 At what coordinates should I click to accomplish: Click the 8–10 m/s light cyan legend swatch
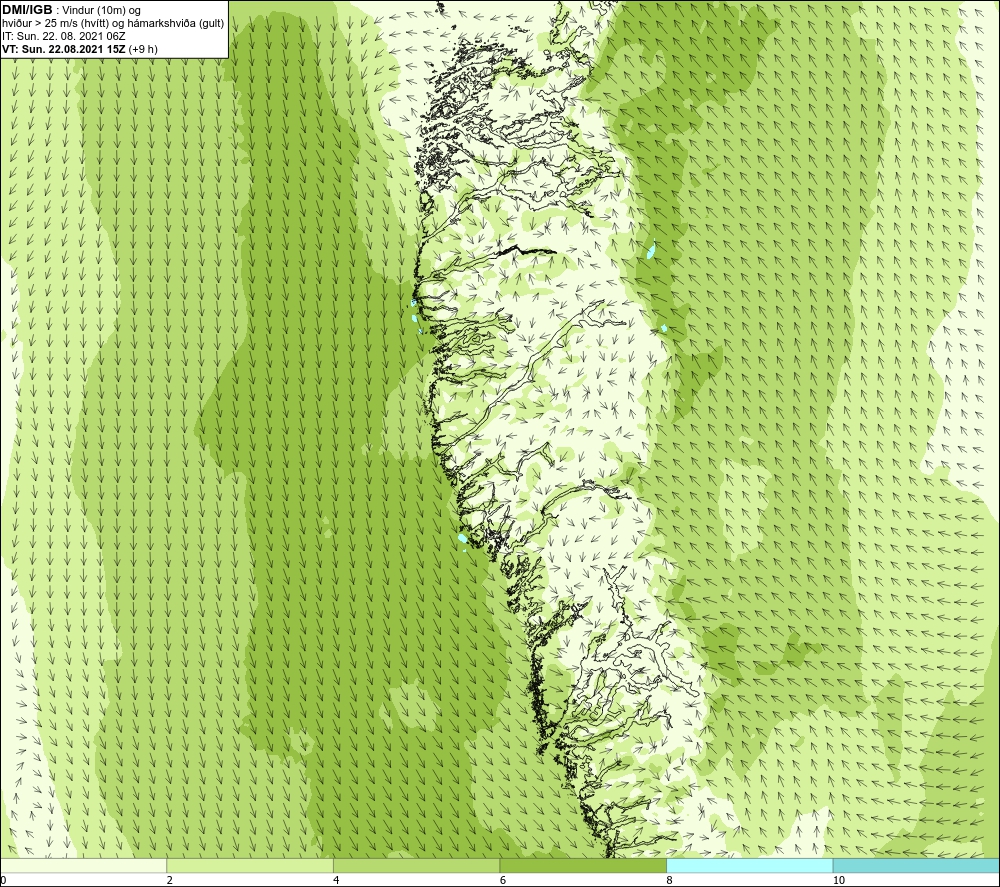(x=749, y=865)
